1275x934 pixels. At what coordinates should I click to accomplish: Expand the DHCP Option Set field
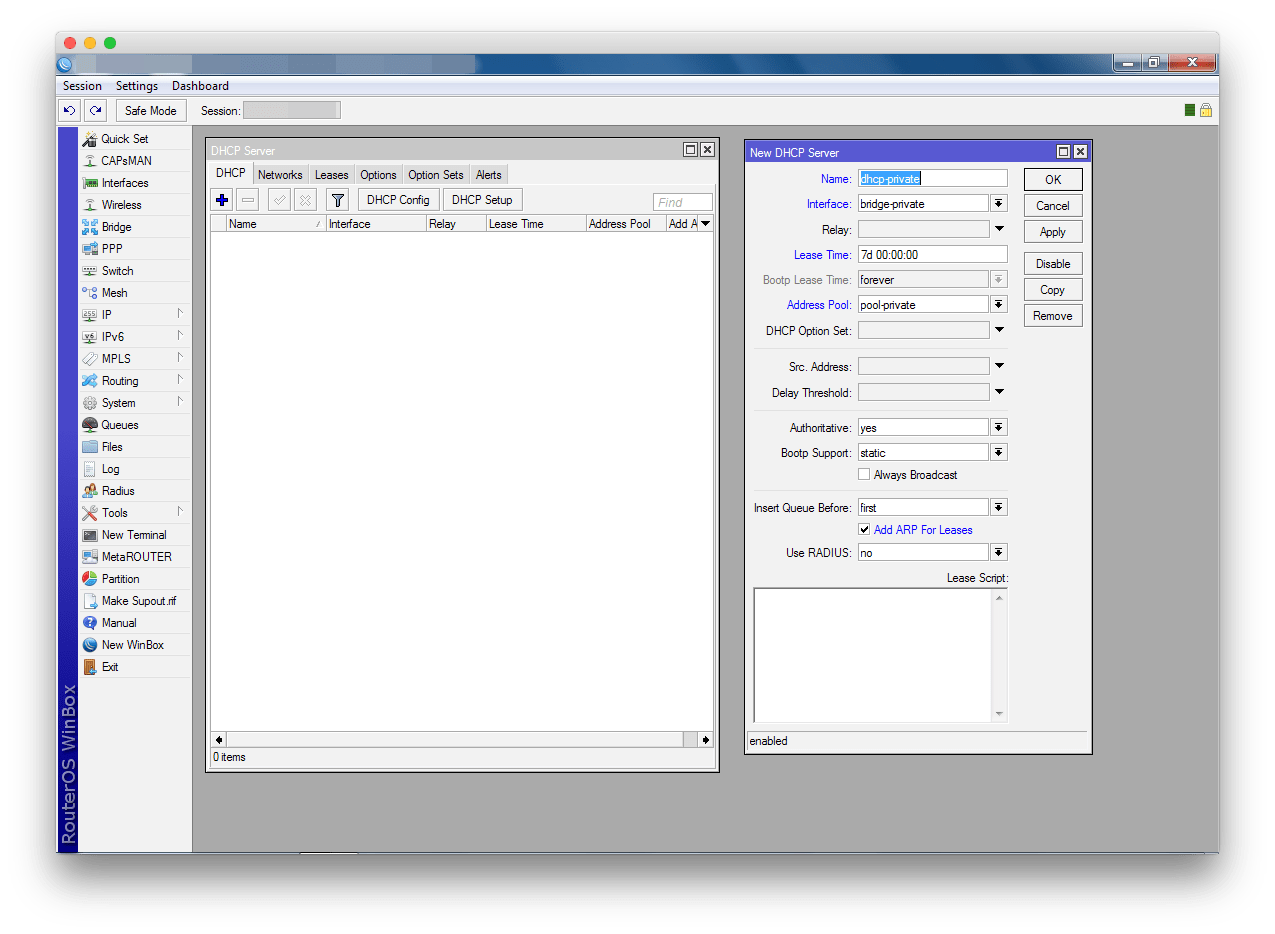(x=998, y=330)
